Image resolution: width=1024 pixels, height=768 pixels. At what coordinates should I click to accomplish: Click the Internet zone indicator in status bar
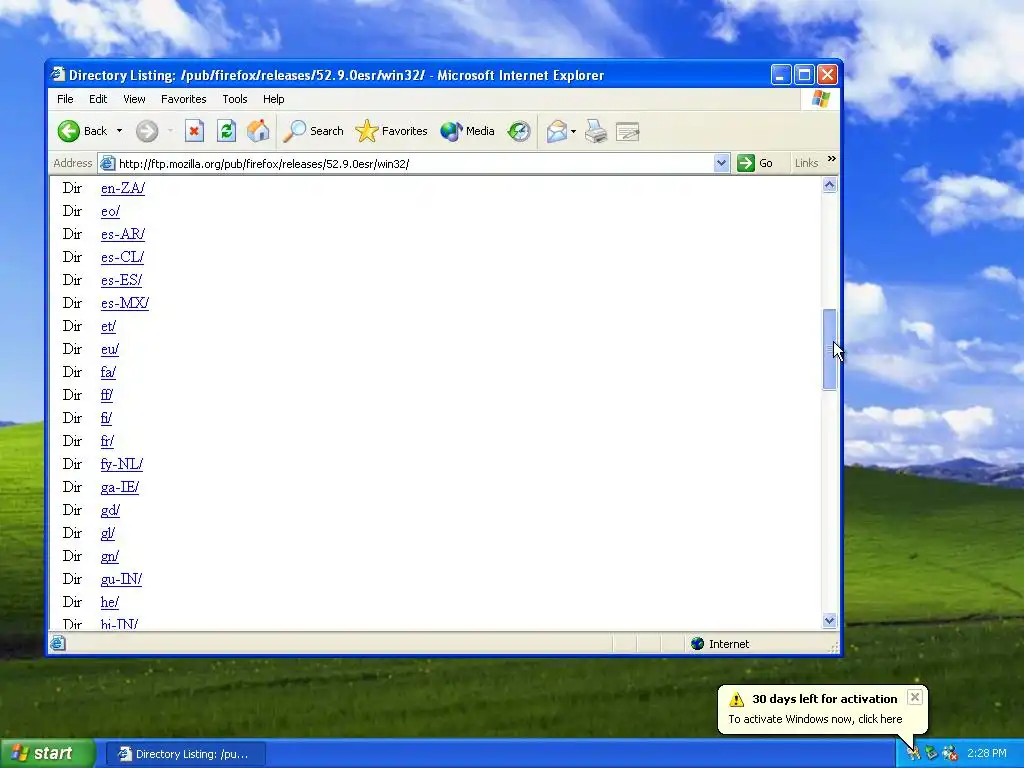[720, 644]
